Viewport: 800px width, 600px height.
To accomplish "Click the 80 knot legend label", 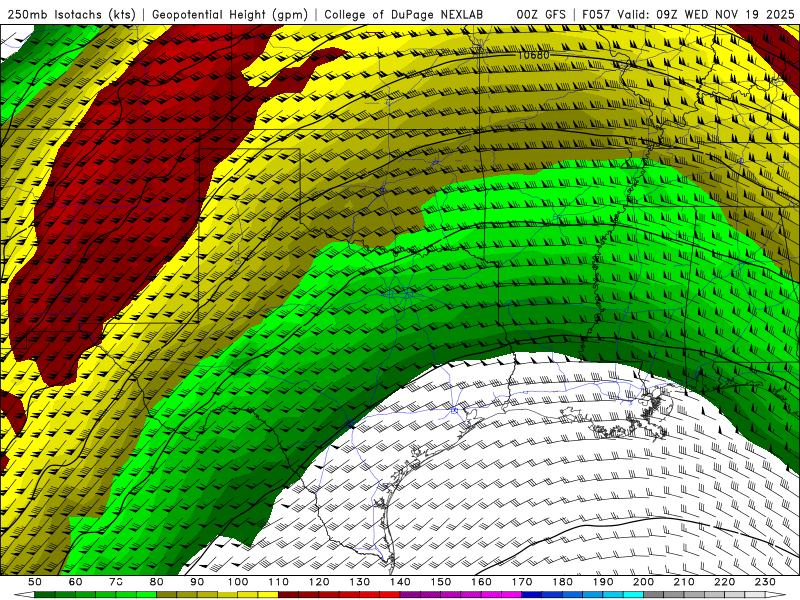I will 156,582.
